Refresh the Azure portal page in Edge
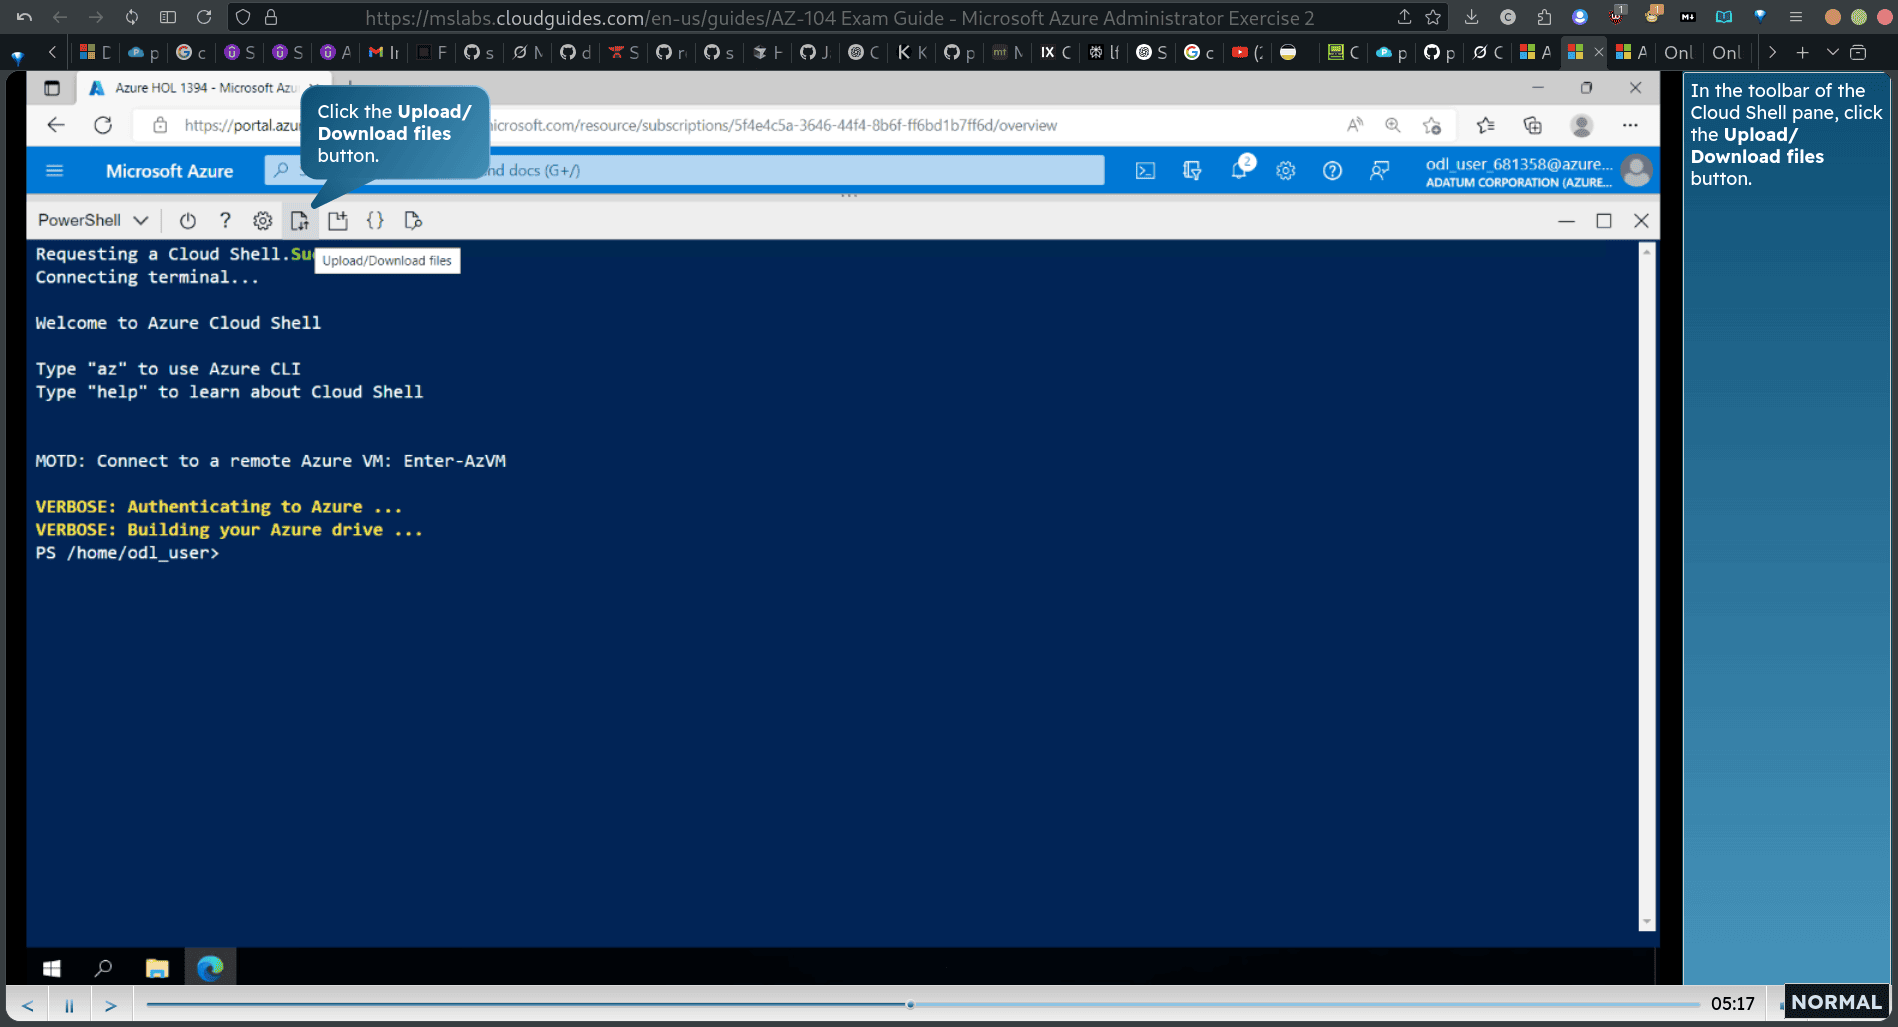Viewport: 1898px width, 1027px height. [103, 125]
